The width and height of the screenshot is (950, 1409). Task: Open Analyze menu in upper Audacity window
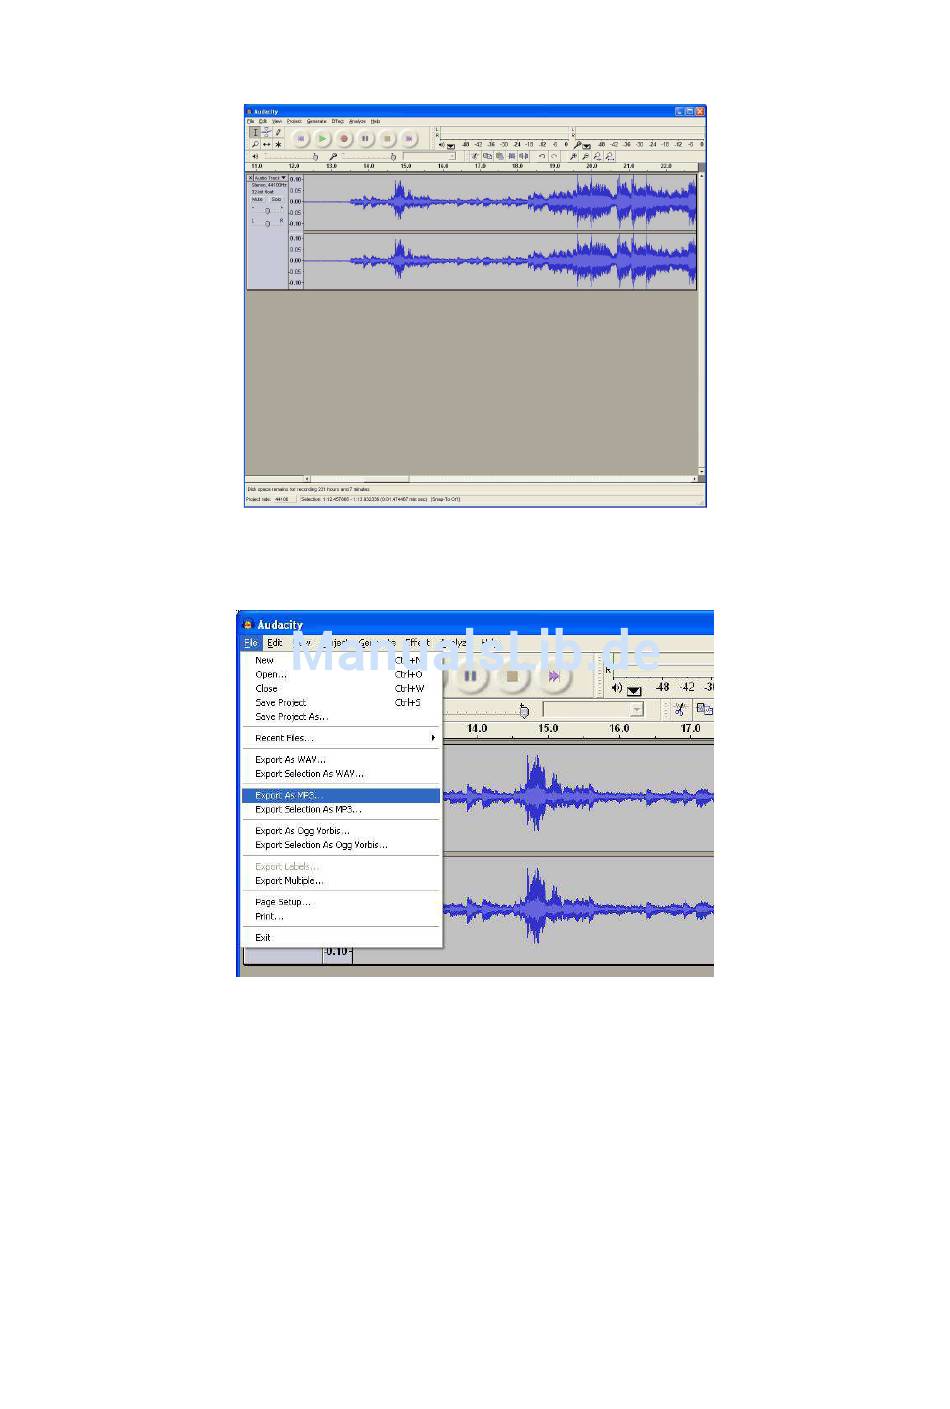(358, 121)
